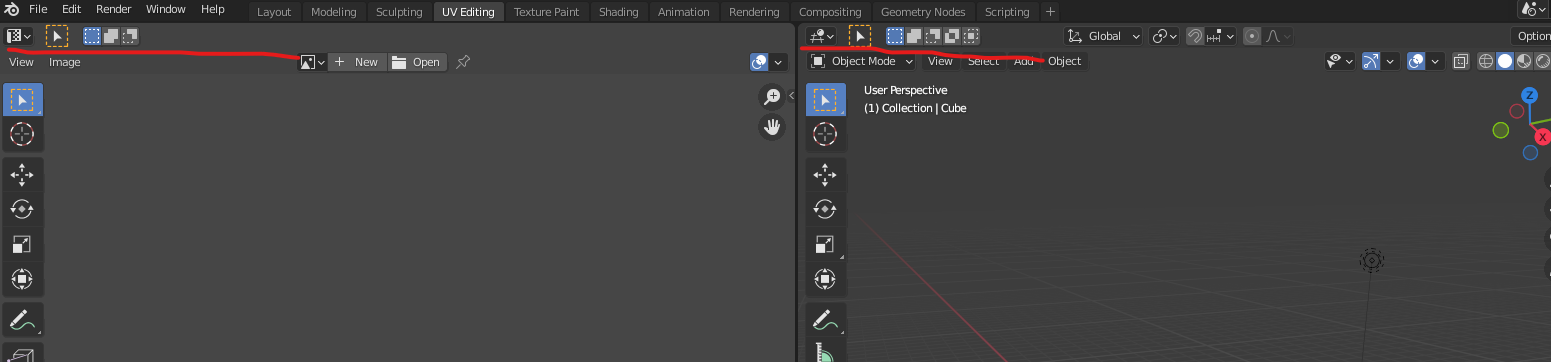Click the Open image button
The image size is (1551, 362).
416,62
